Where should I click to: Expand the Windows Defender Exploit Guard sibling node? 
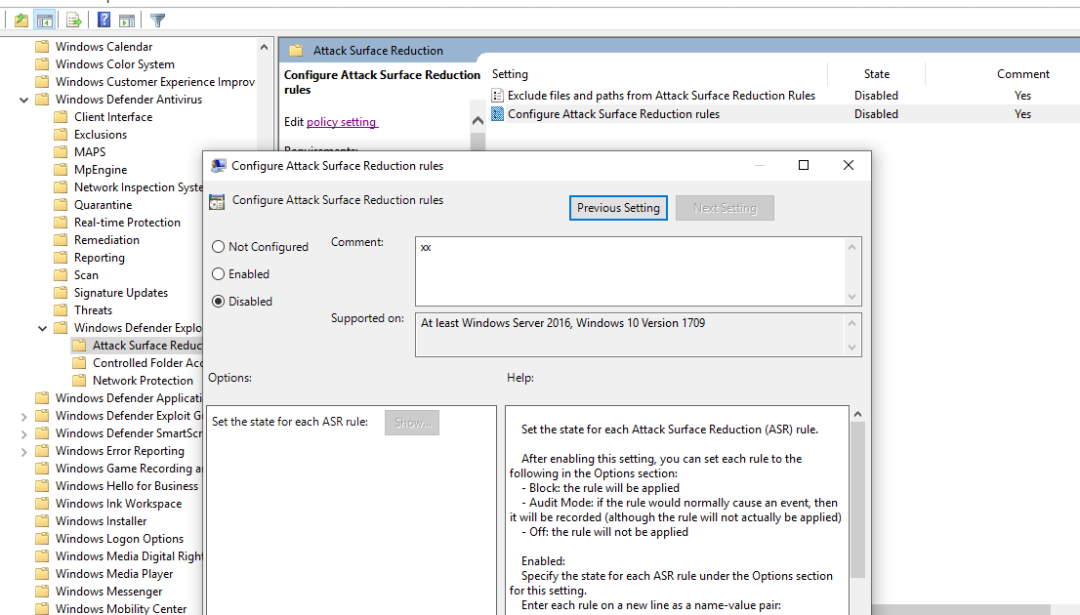tap(24, 417)
